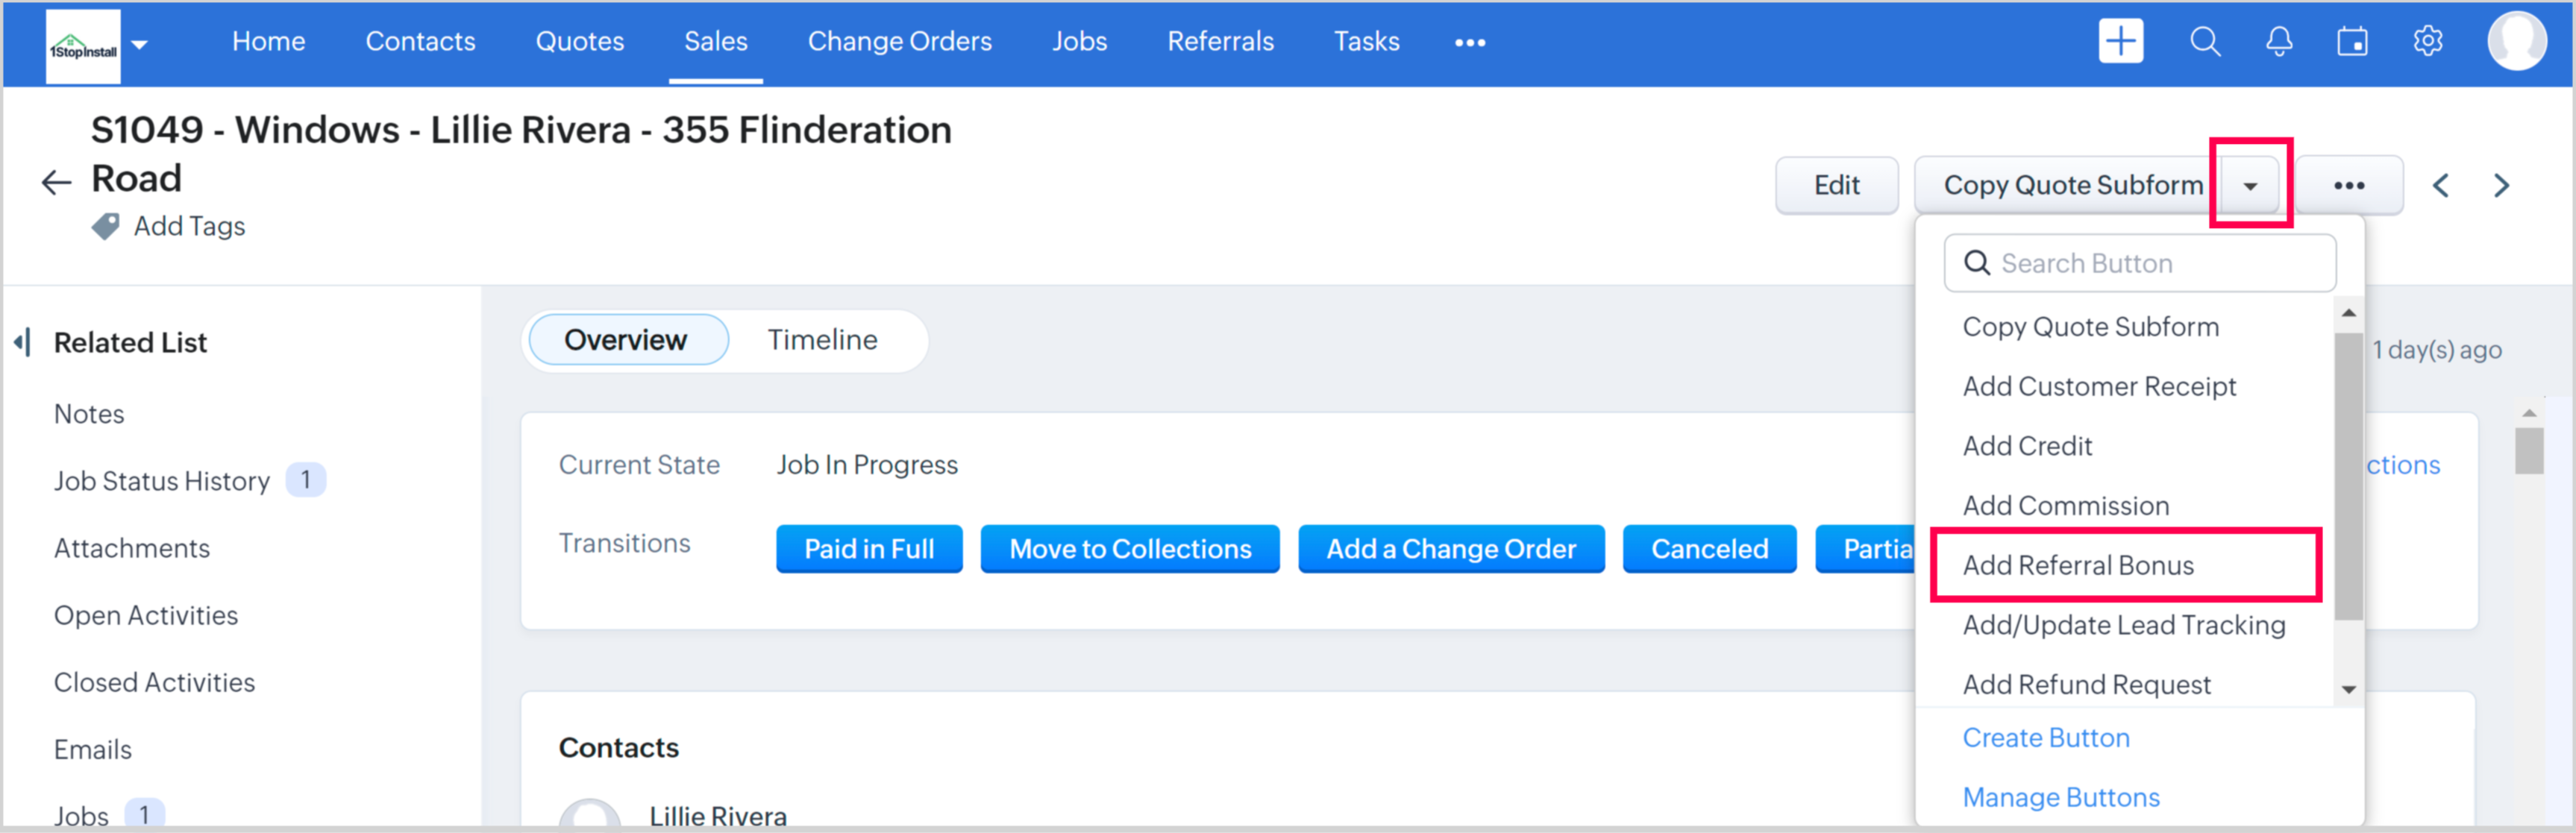Open the search magnifier icon
Viewport: 2576px width, 833px height.
click(2204, 42)
